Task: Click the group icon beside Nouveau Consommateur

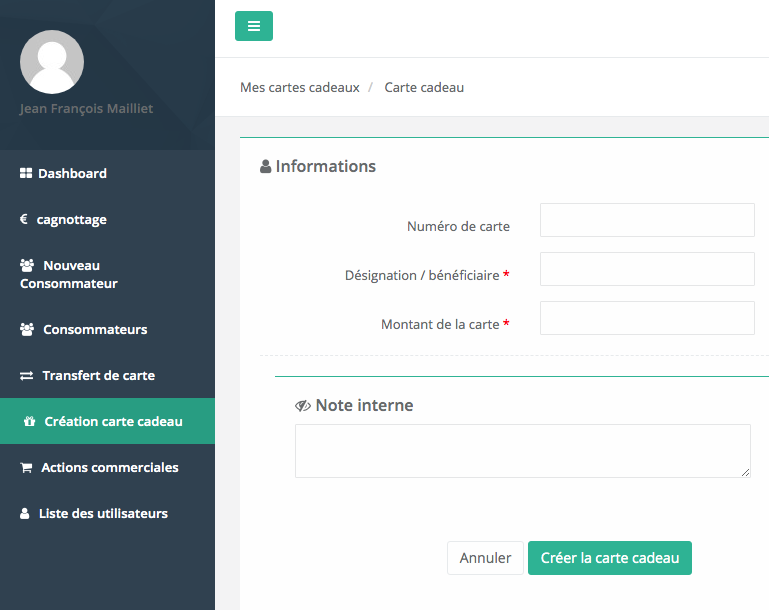Action: [27, 265]
